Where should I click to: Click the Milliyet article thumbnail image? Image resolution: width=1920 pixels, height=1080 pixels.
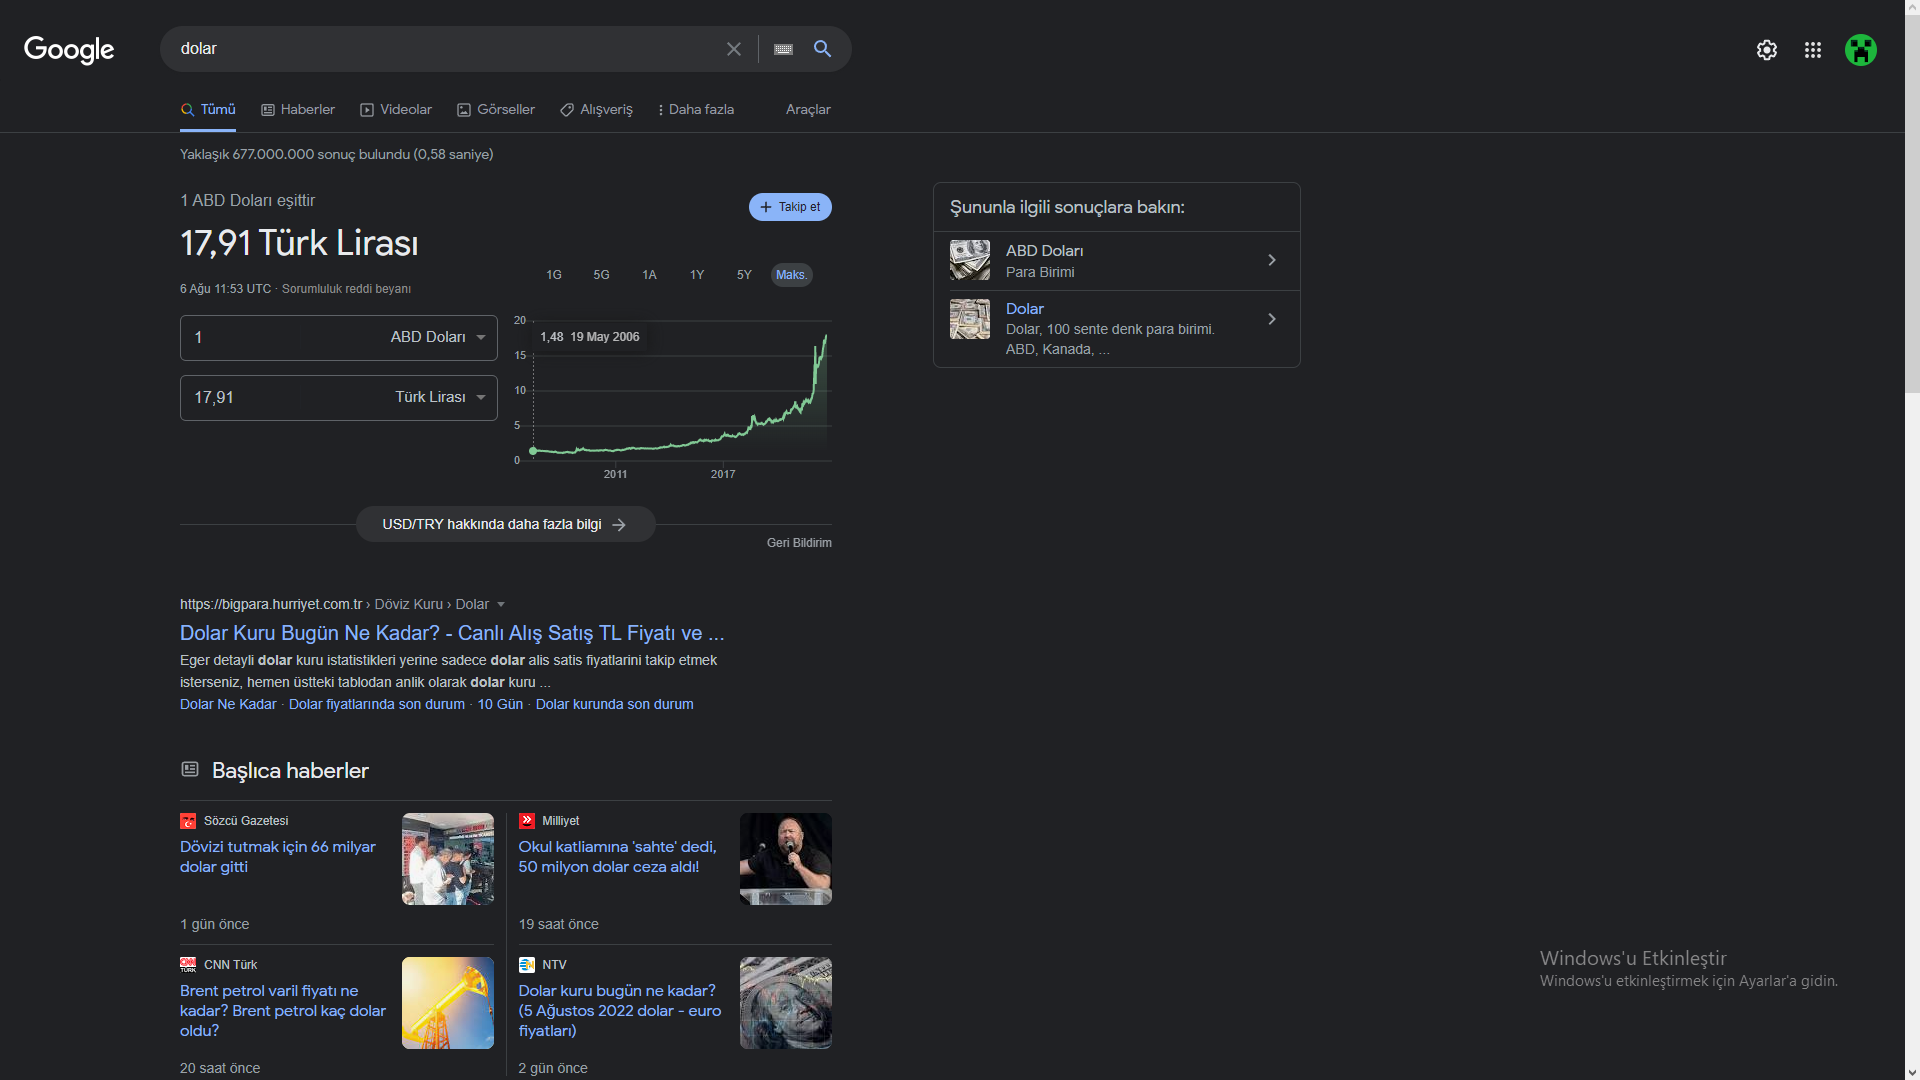tap(786, 859)
